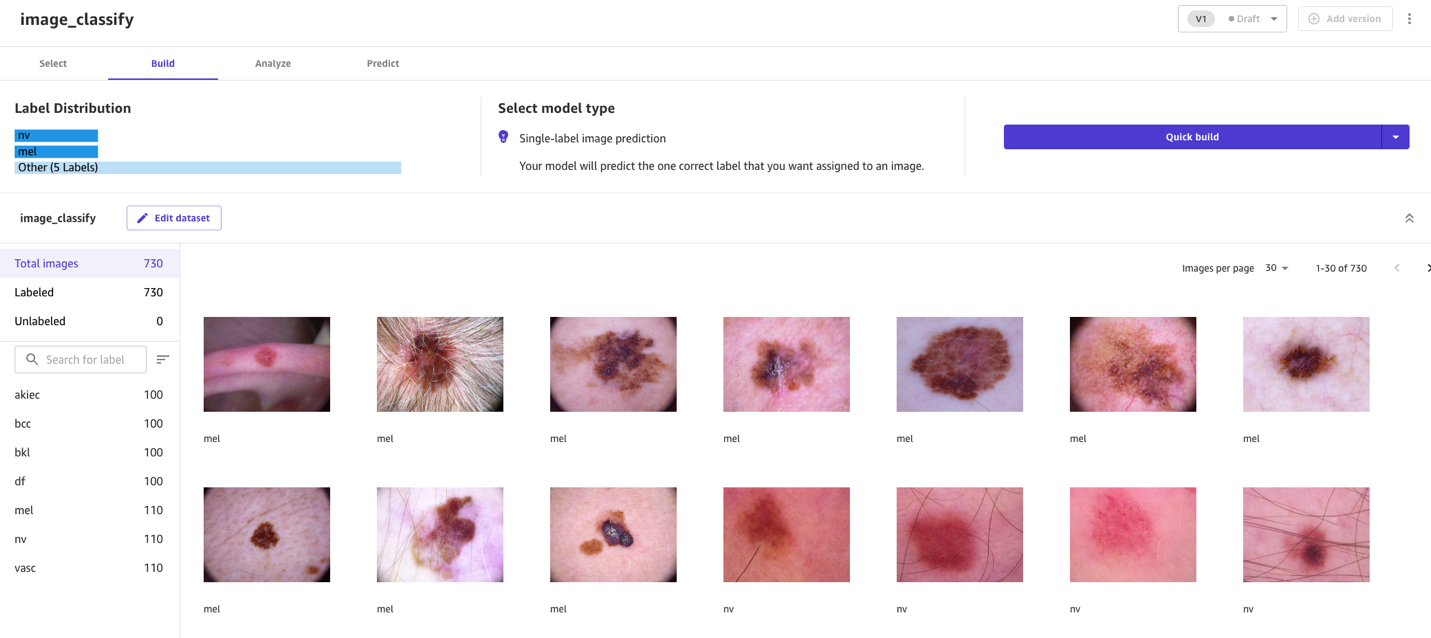Open the third mel thumbnail in second row
Viewport: 1431px width, 638px height.
click(613, 534)
